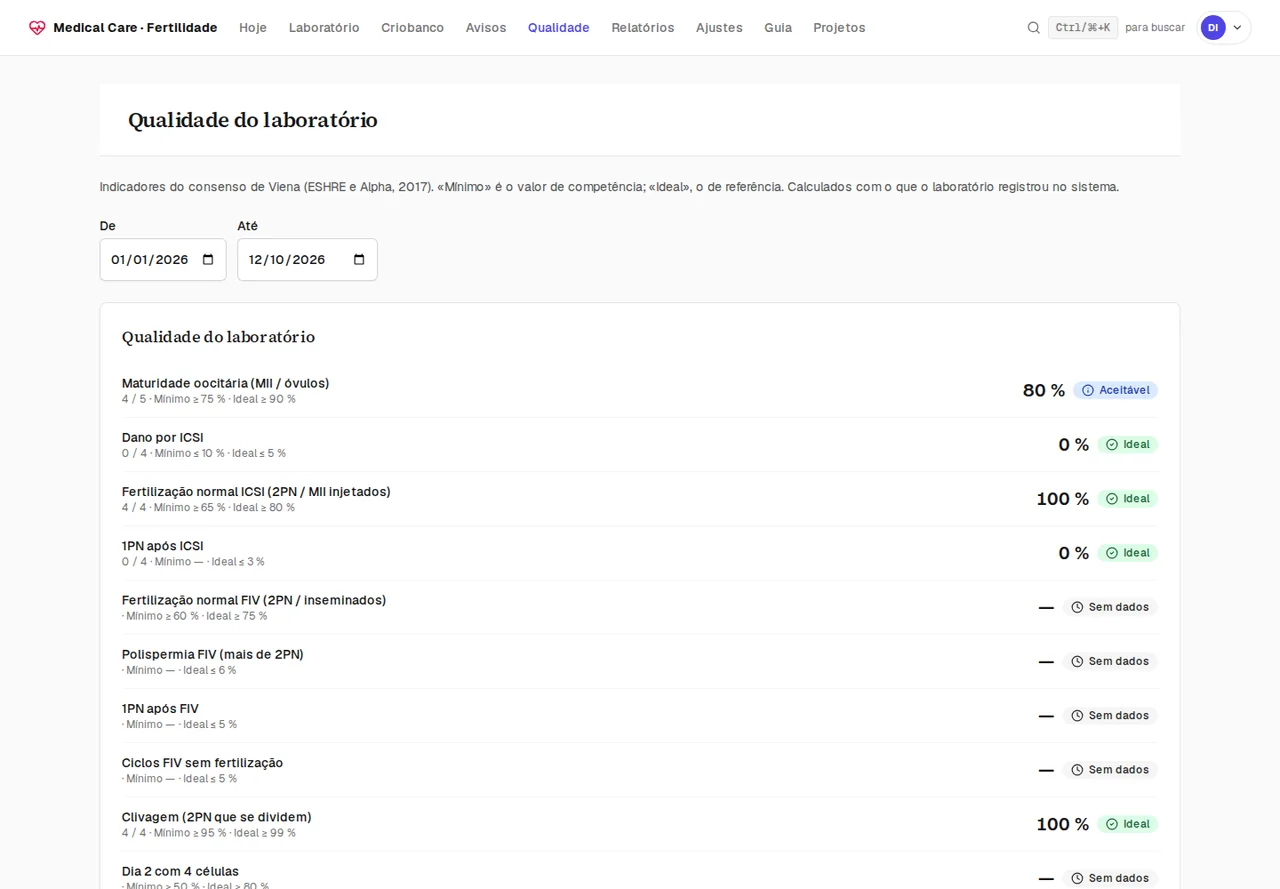Viewport: 1280px width, 889px height.
Task: Open the DI user avatar
Action: pos(1213,28)
